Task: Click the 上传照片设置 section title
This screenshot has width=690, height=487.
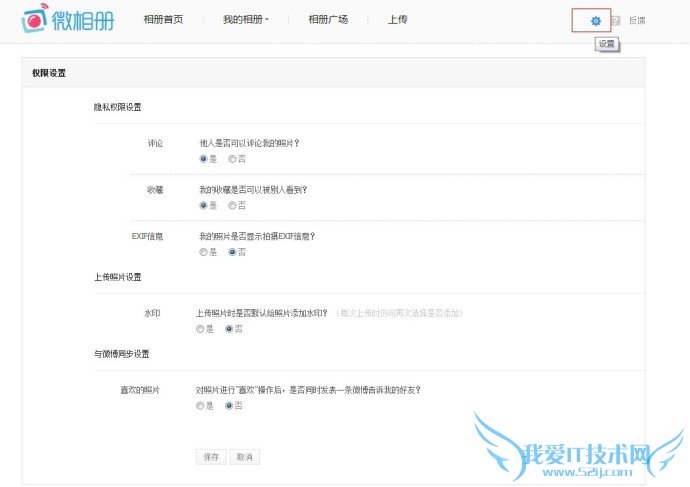Action: pos(117,277)
